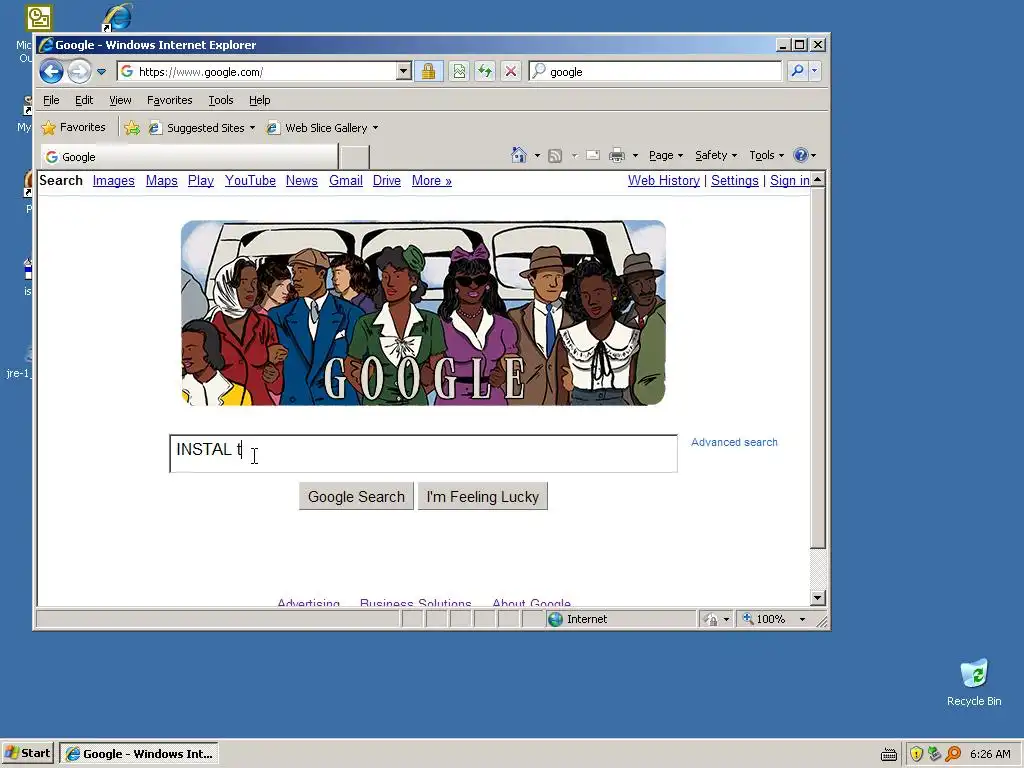Click the Google Search button
This screenshot has height=768, width=1024.
[356, 496]
